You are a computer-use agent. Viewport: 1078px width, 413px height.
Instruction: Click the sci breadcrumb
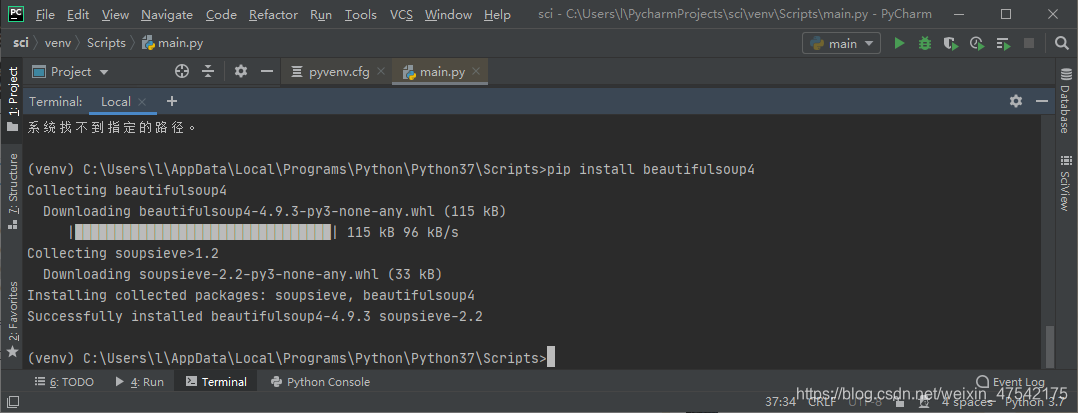pos(21,43)
